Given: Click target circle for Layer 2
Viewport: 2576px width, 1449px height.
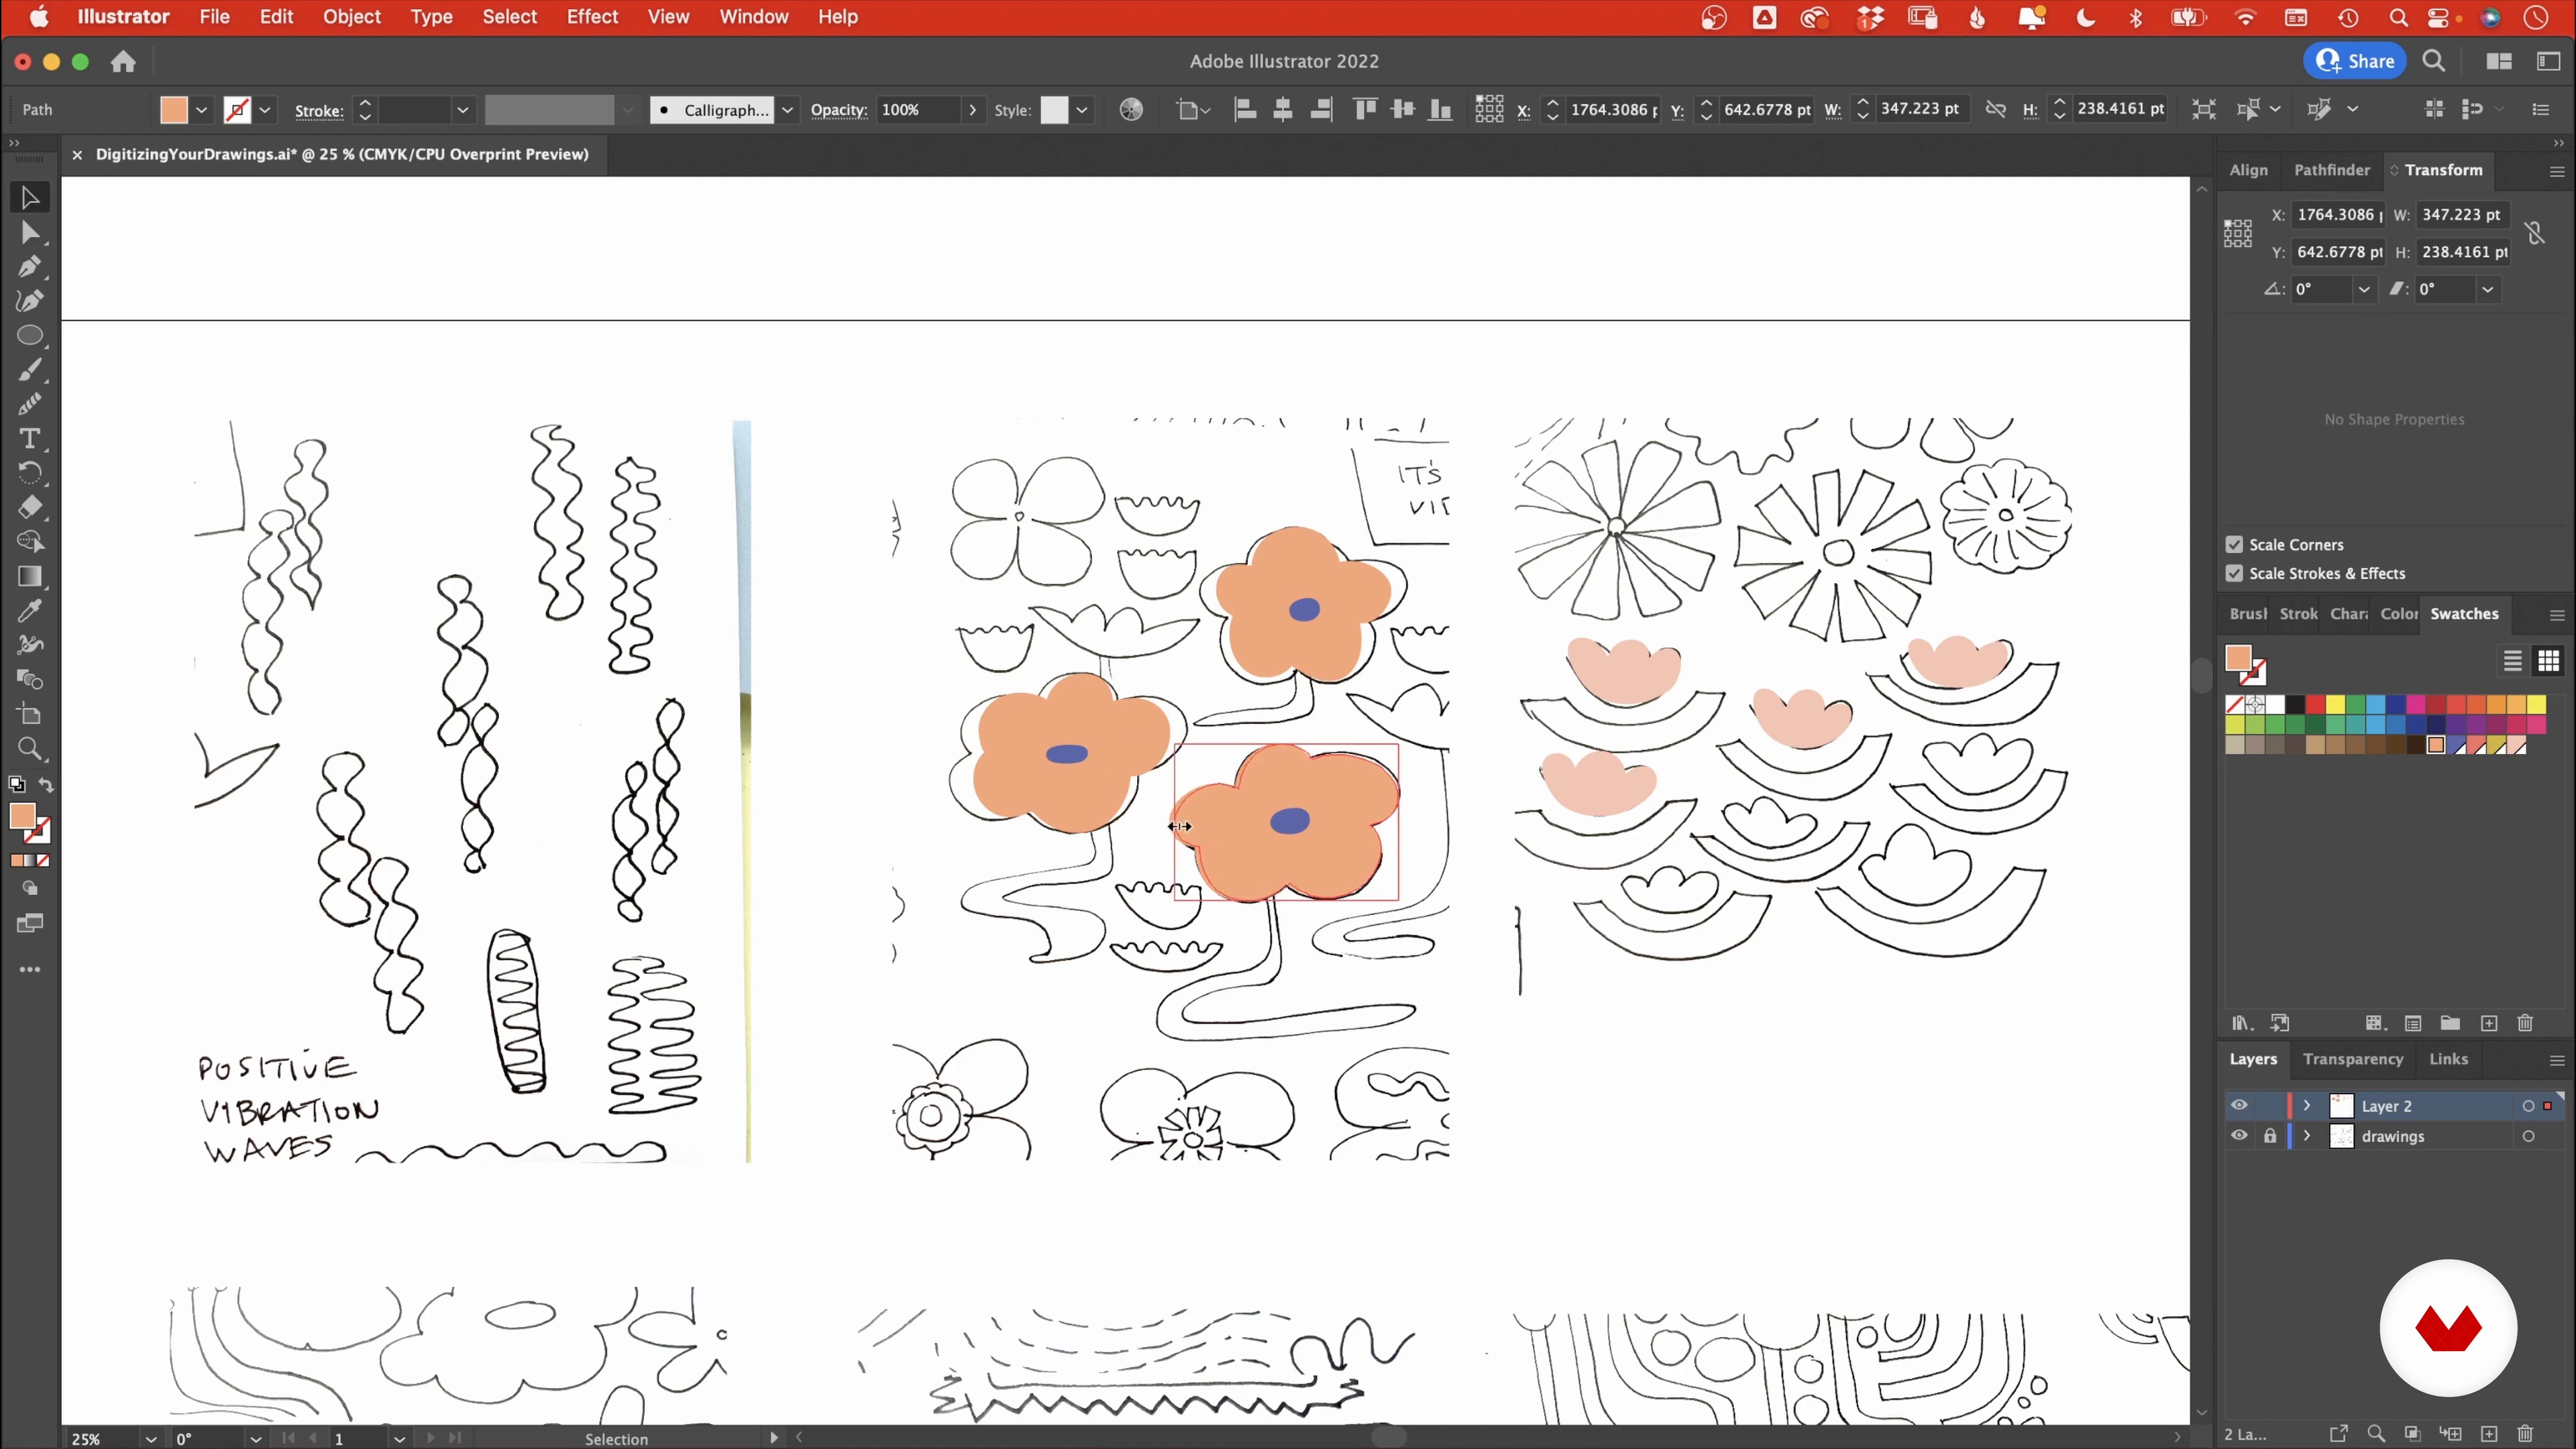Looking at the screenshot, I should click(x=2528, y=1106).
